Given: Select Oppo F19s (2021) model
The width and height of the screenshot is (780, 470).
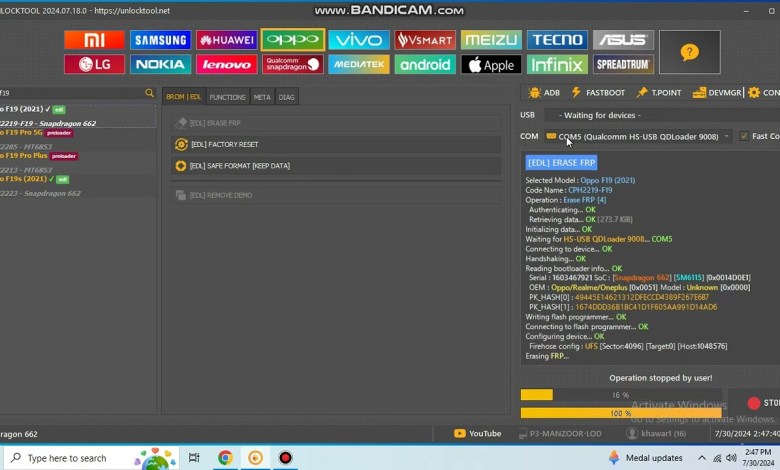Looking at the screenshot, I should point(34,179).
